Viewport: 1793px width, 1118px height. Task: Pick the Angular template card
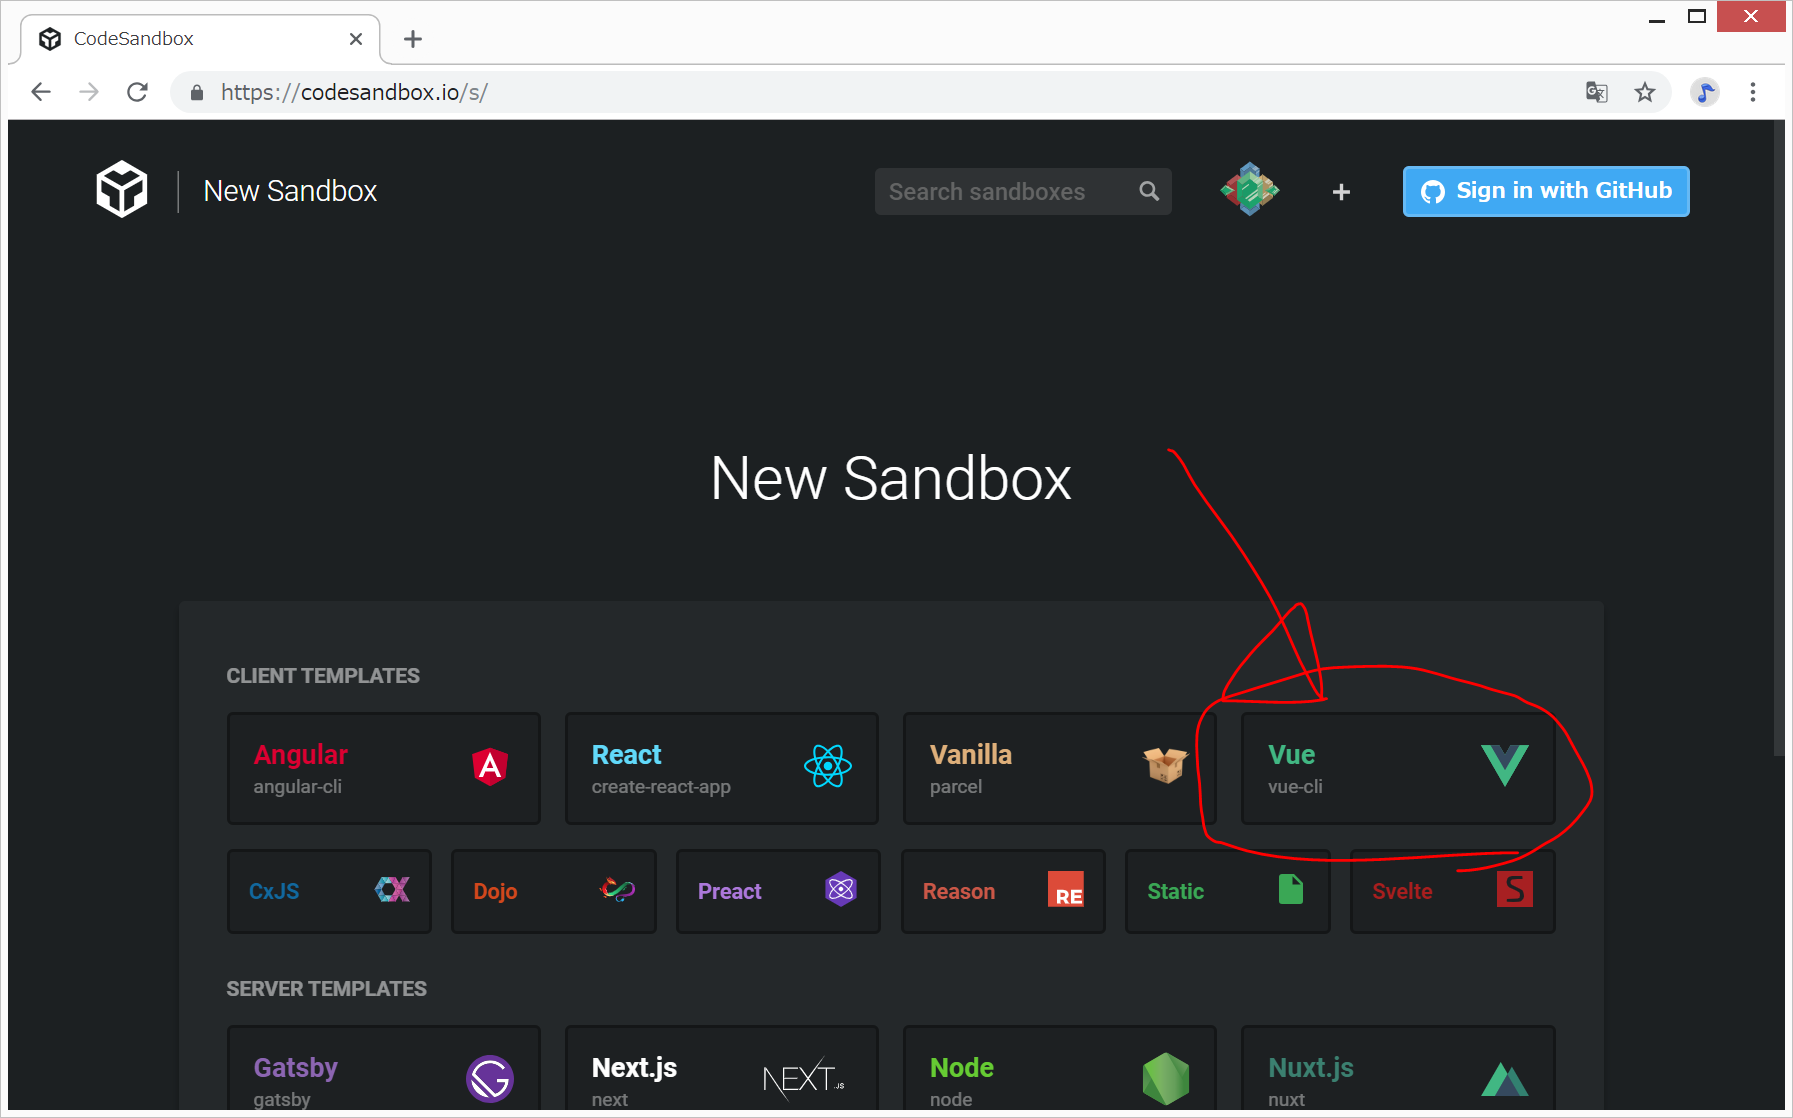[x=383, y=768]
